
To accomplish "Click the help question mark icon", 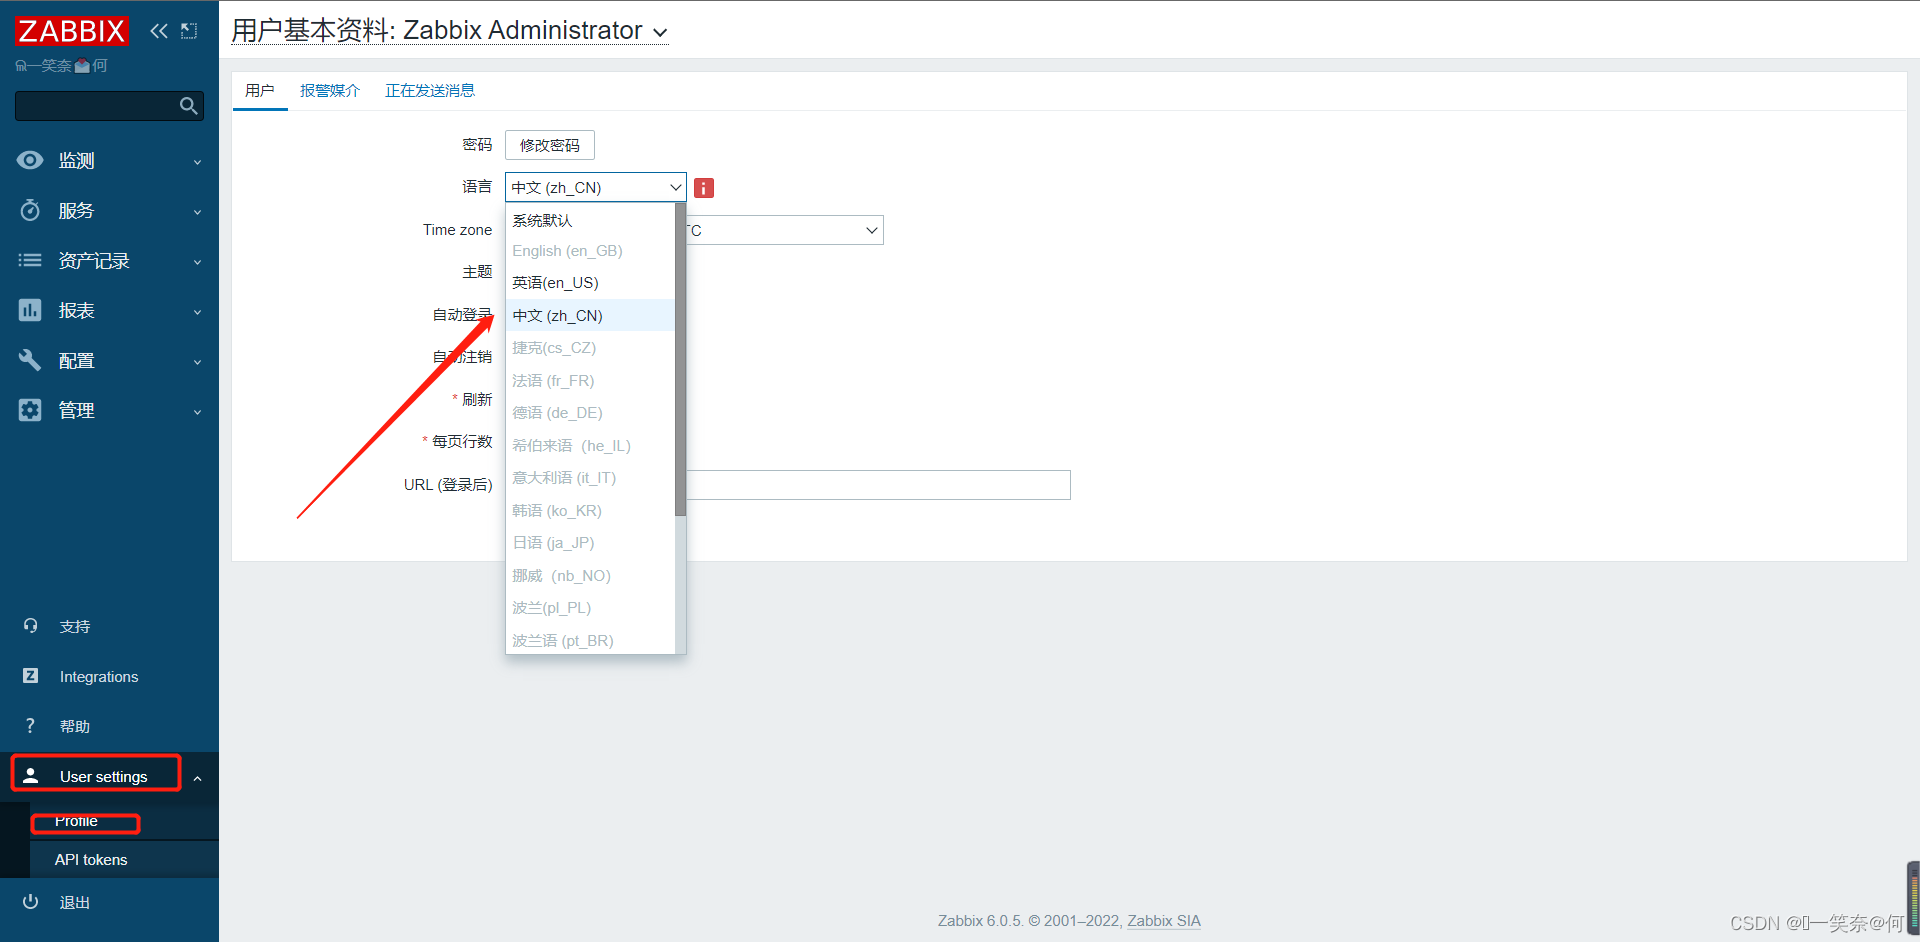I will (30, 726).
